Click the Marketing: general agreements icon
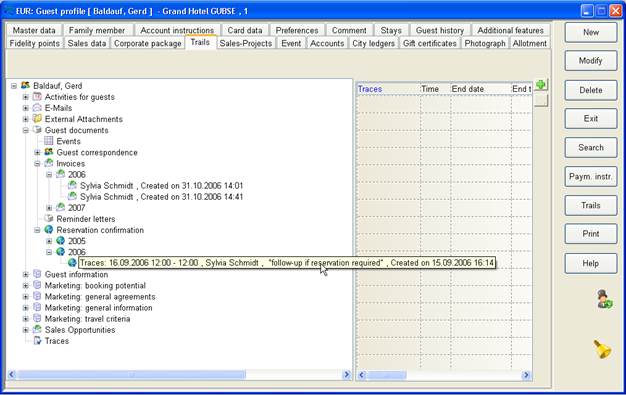 pos(37,296)
